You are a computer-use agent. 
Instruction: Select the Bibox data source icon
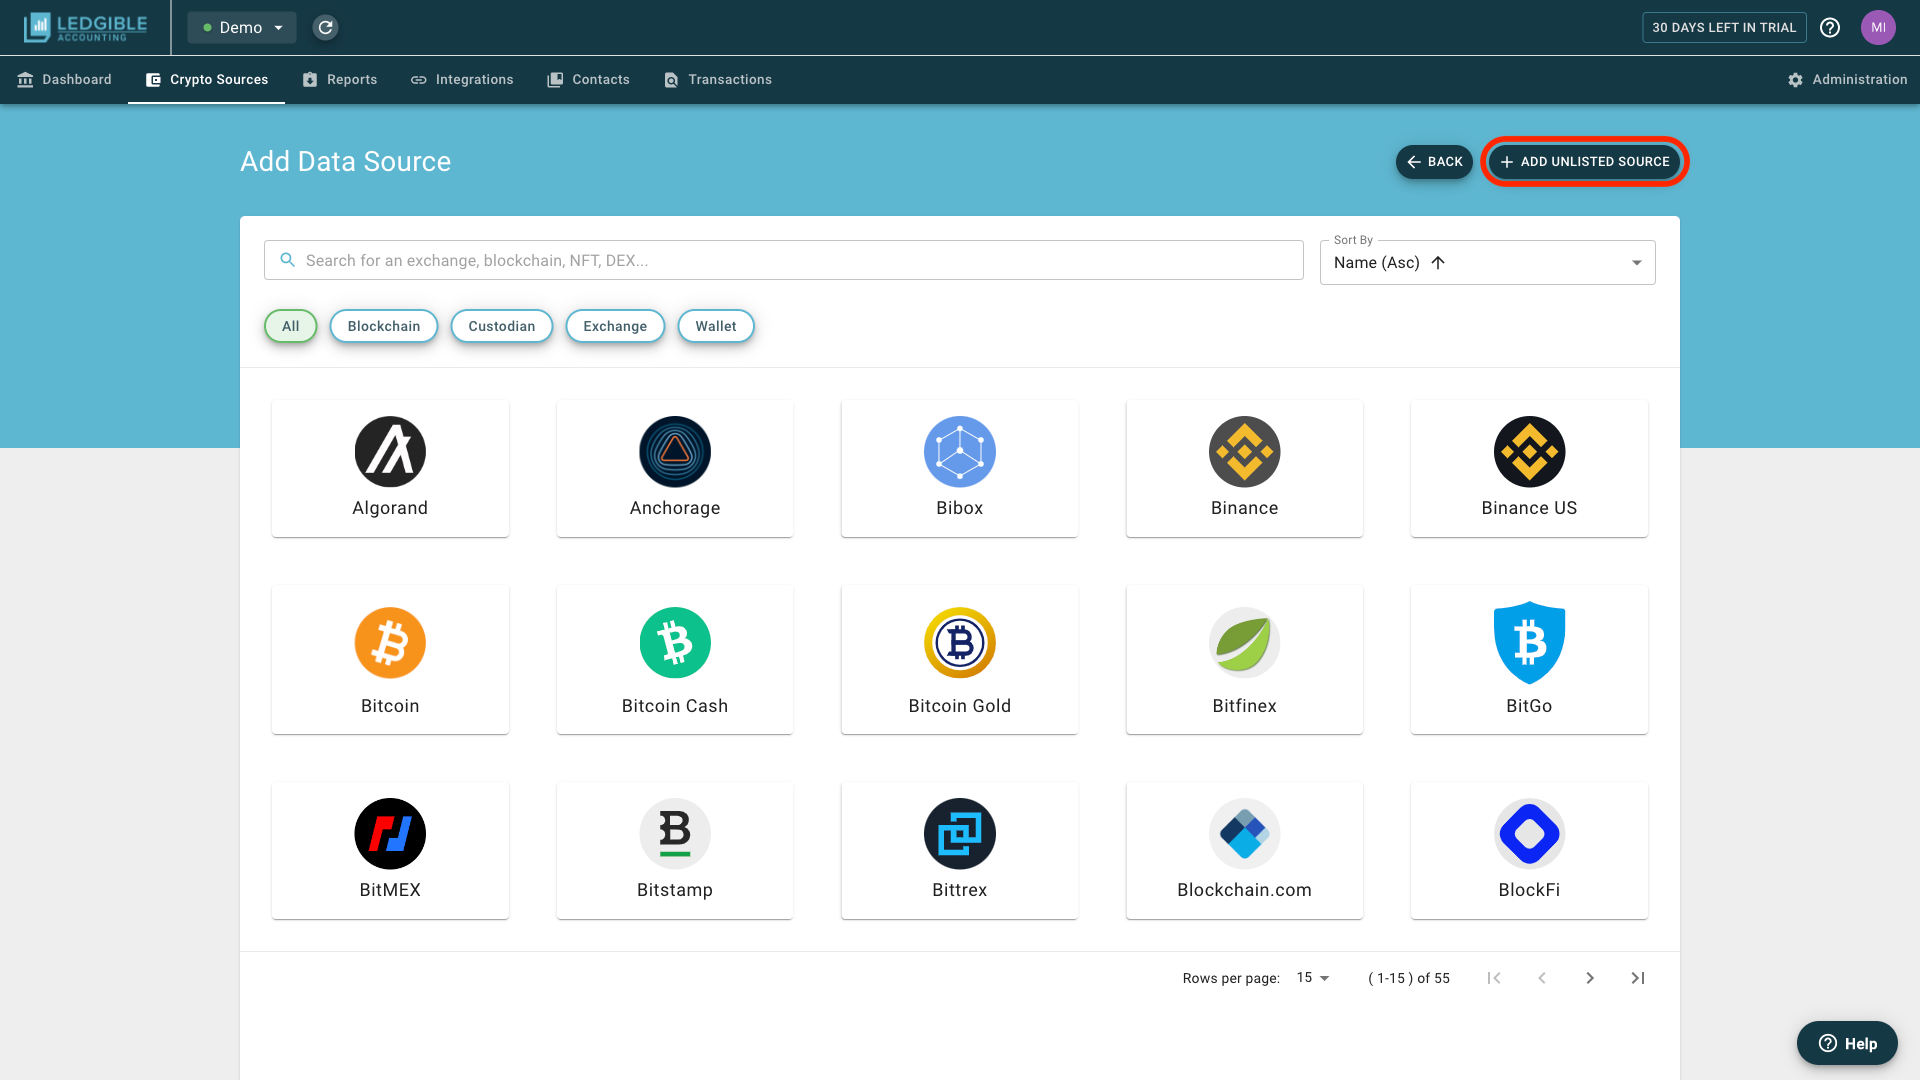pyautogui.click(x=960, y=452)
